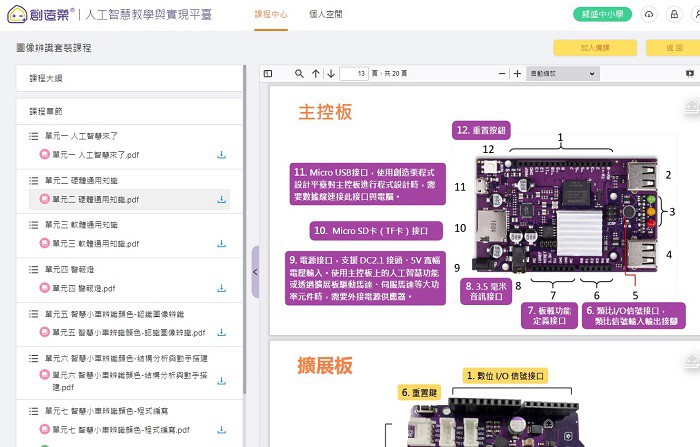
Task: Download 單元三 軟體通用知識.pdf file
Action: coord(221,244)
